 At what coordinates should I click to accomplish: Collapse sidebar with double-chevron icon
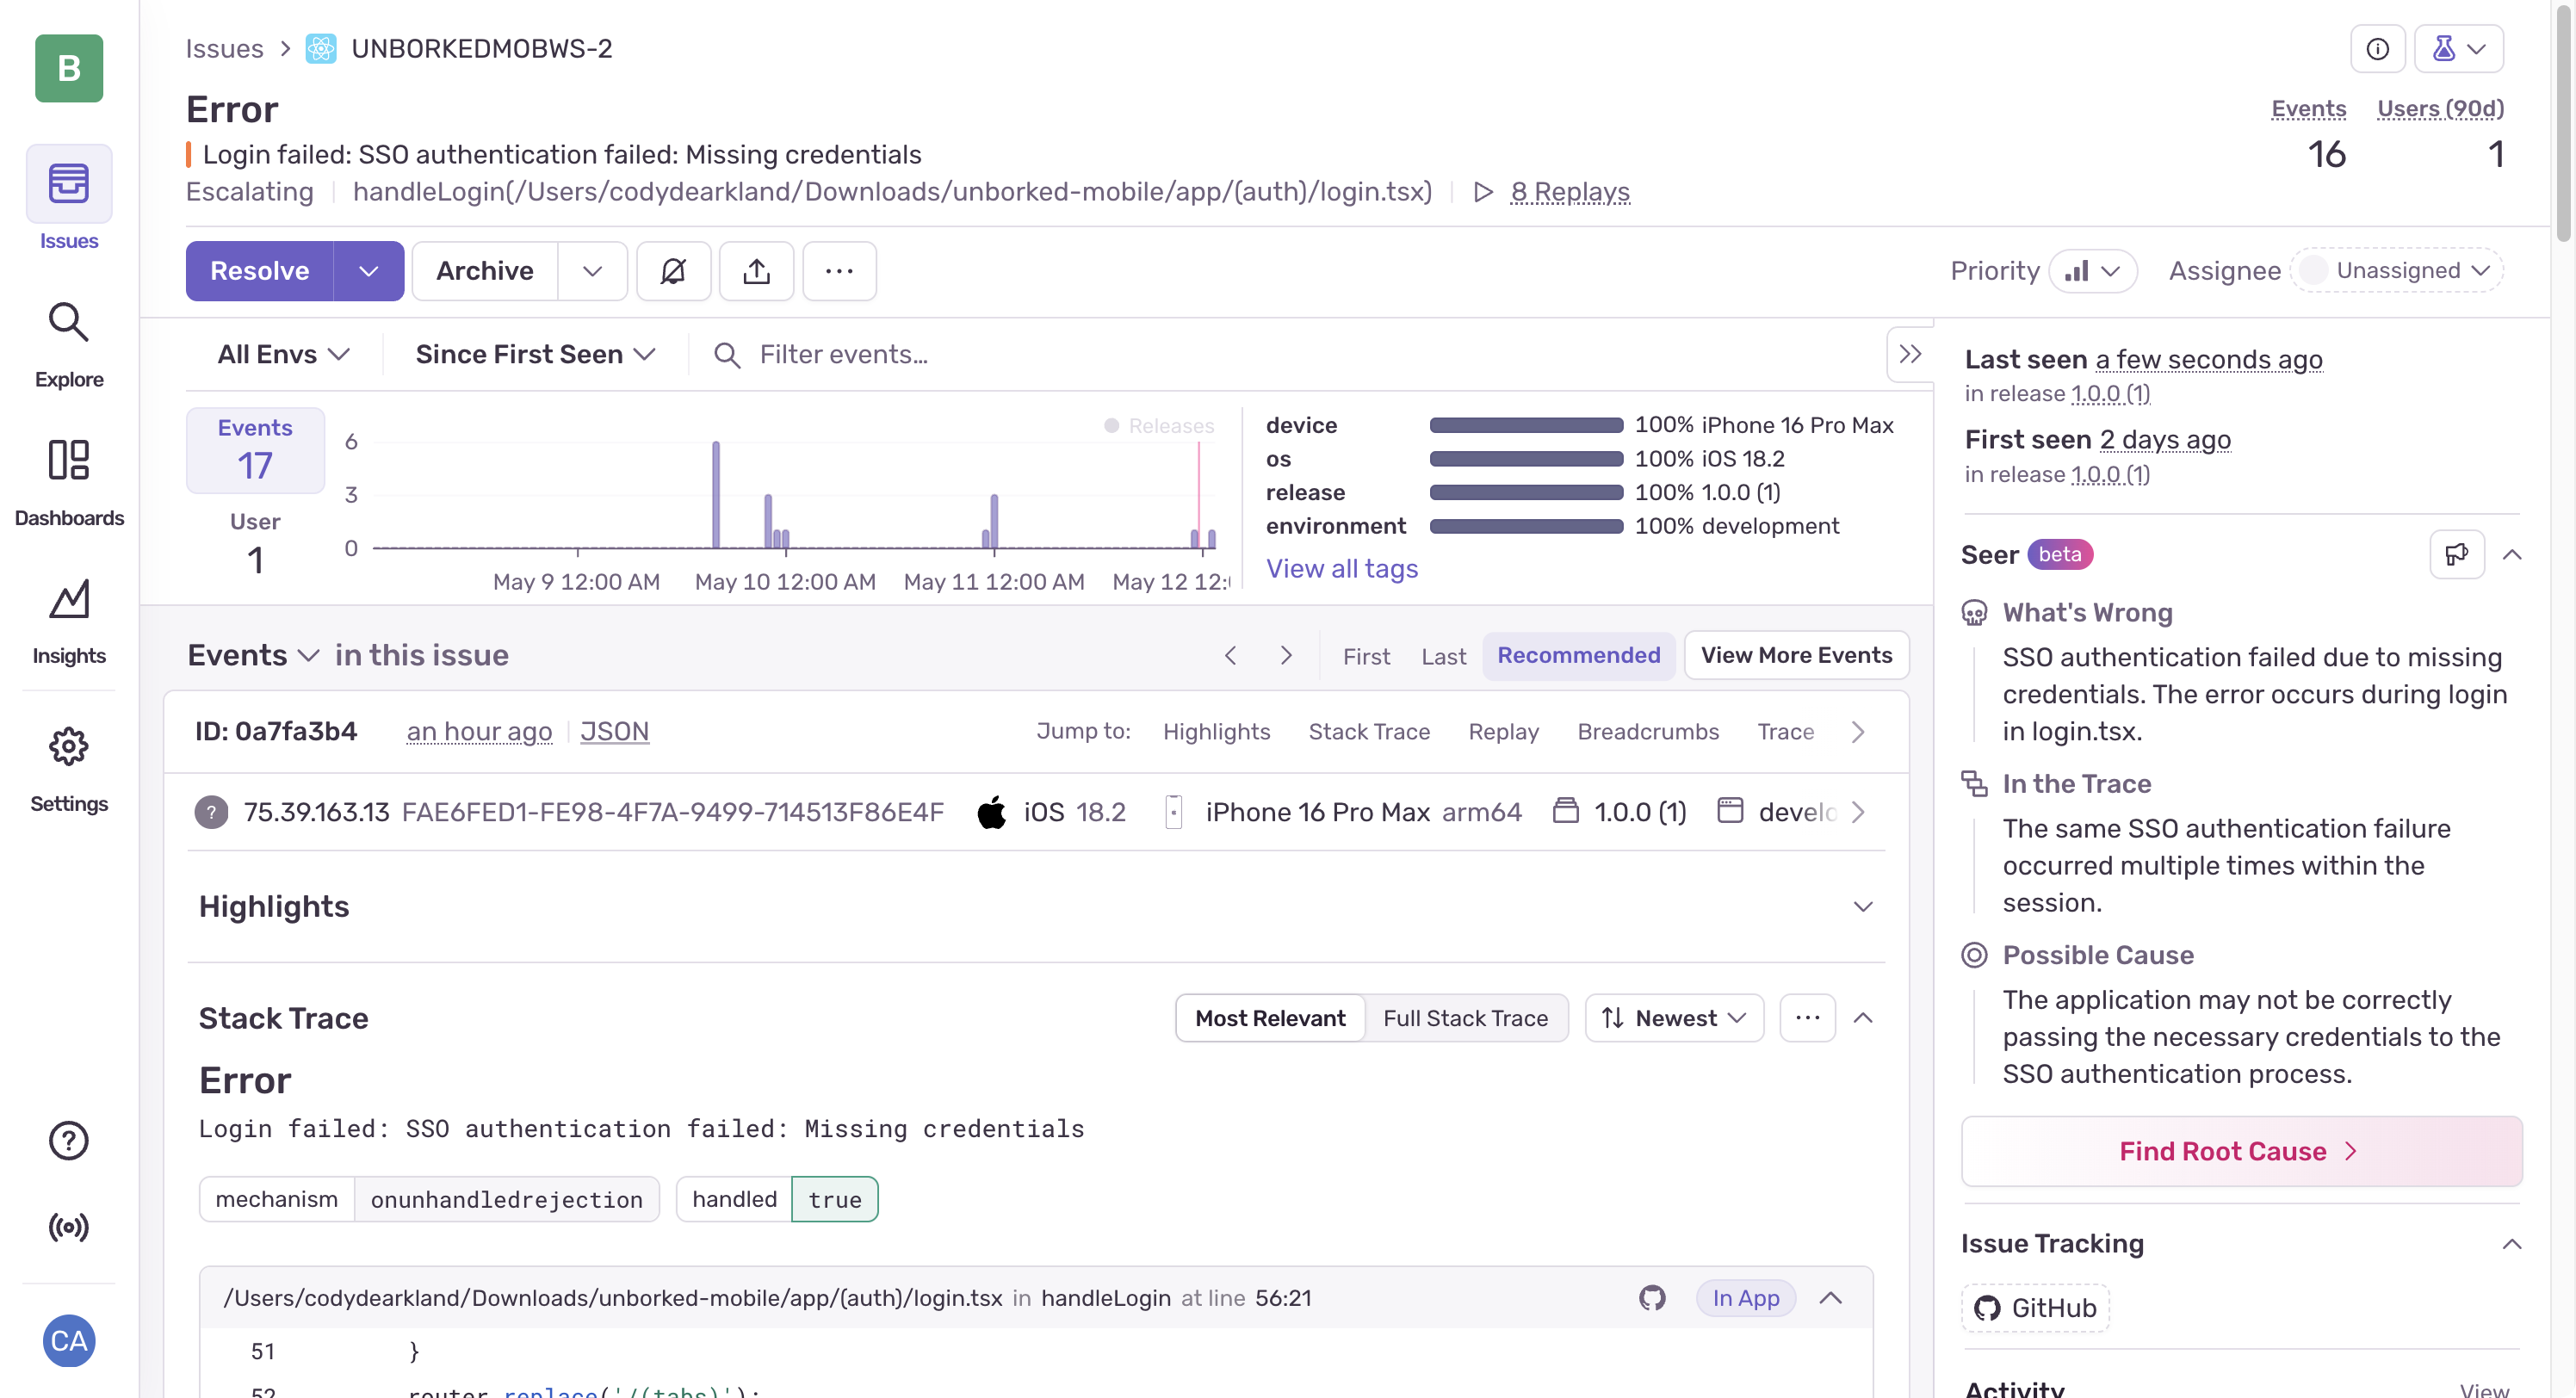tap(1910, 354)
